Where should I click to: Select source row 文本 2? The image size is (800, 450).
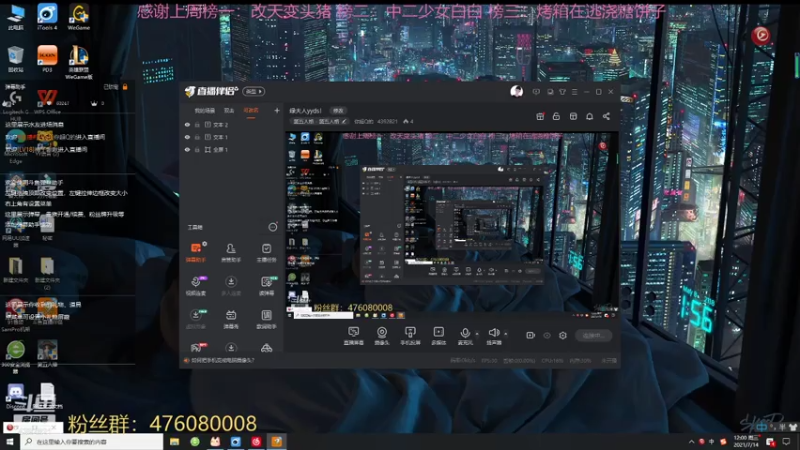point(232,124)
